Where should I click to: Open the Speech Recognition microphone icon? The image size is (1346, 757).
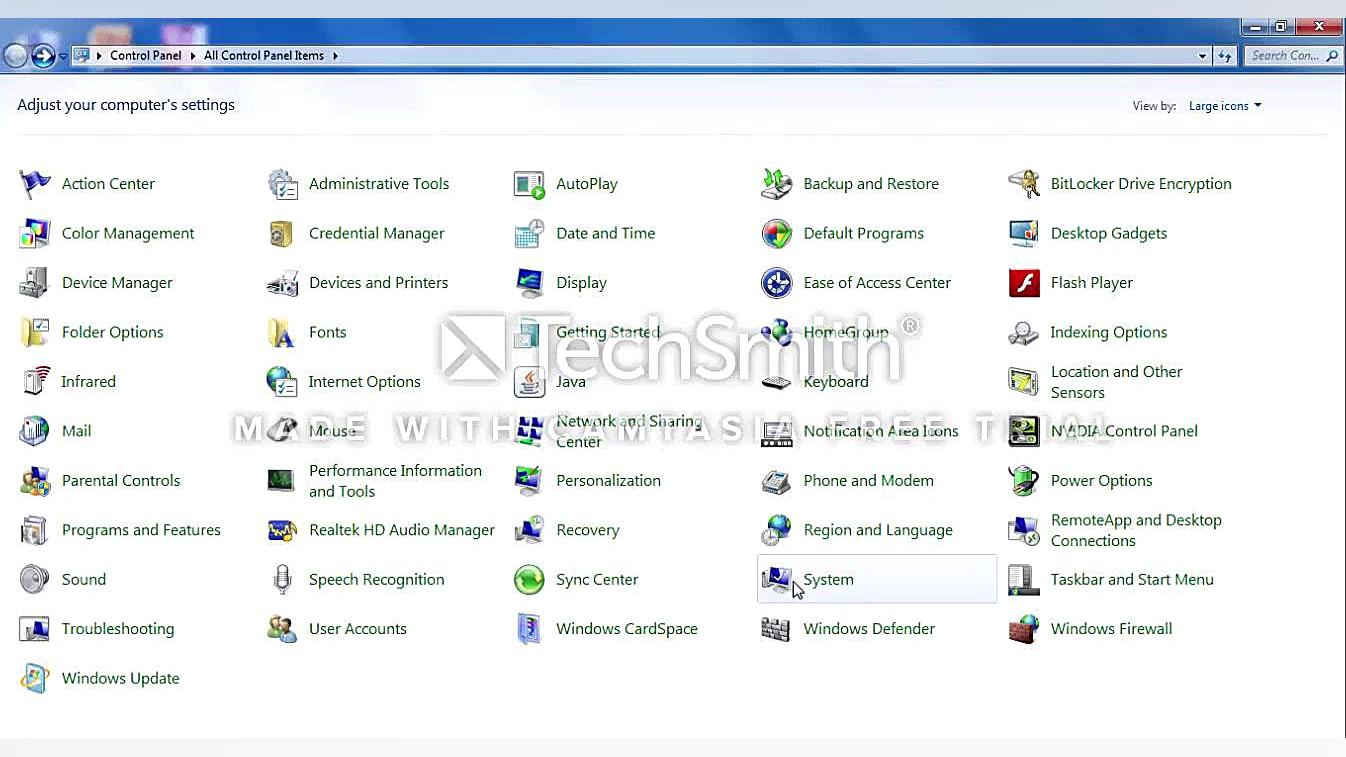point(282,580)
